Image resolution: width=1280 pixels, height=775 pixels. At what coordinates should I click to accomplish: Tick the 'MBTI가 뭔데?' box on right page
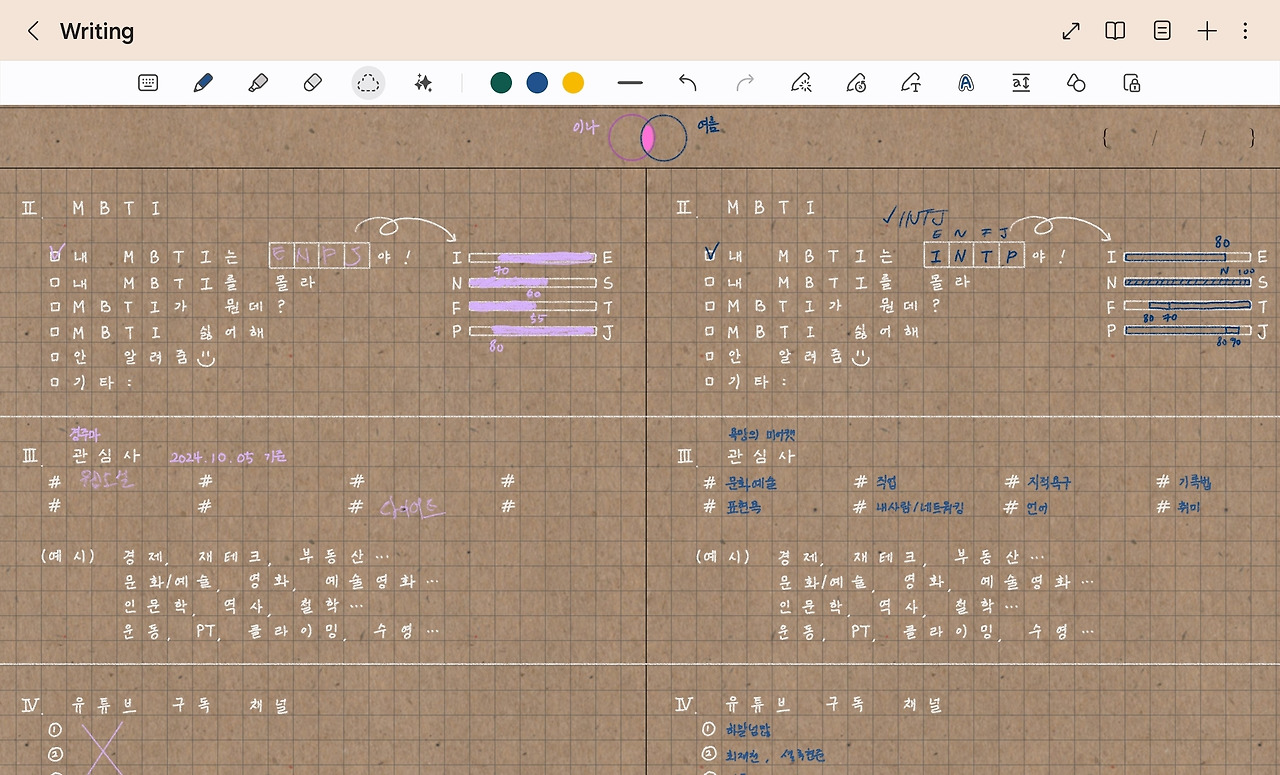(x=710, y=307)
